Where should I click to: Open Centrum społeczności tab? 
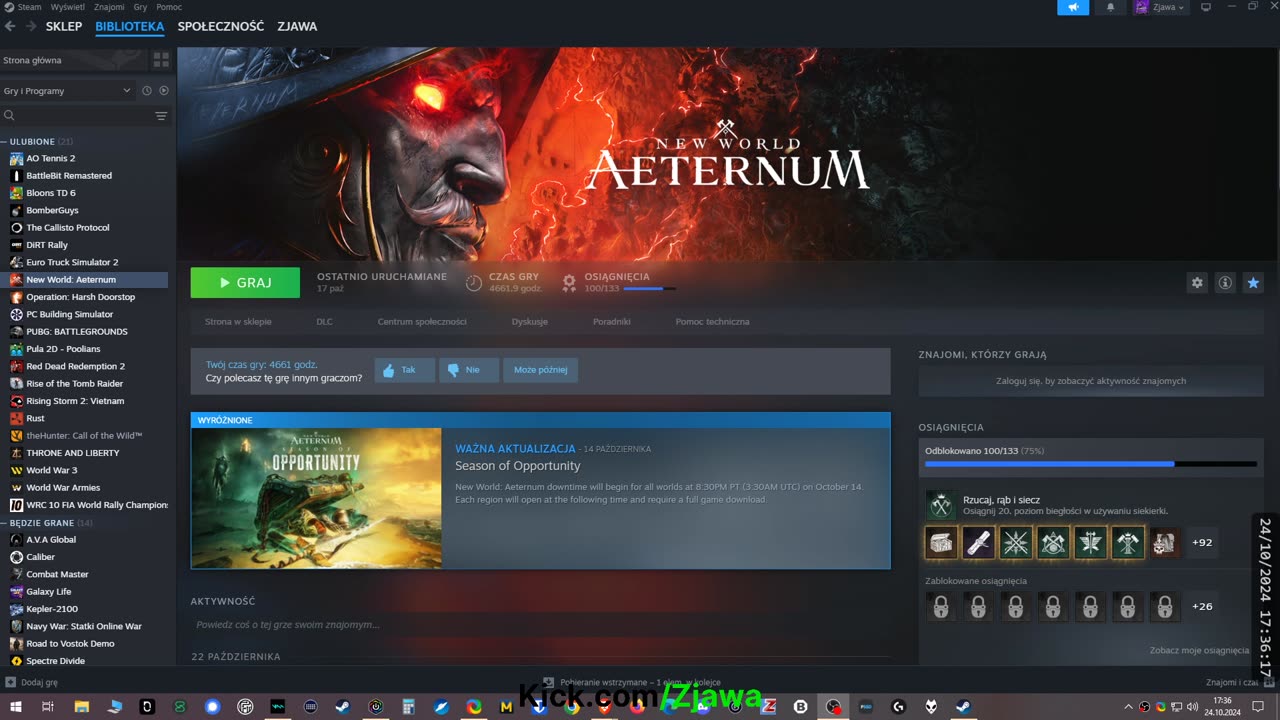coord(422,322)
